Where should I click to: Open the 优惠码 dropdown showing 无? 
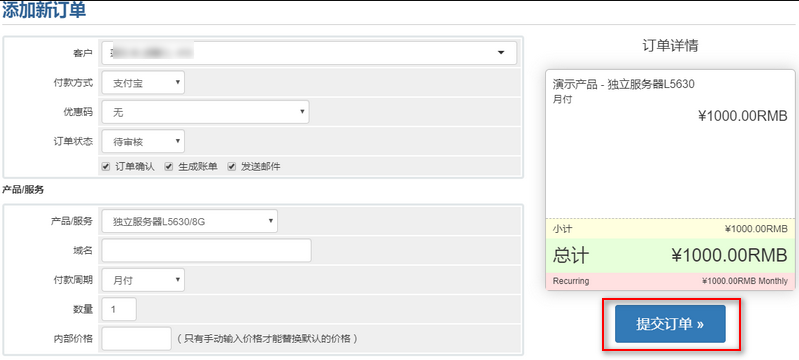[205, 112]
